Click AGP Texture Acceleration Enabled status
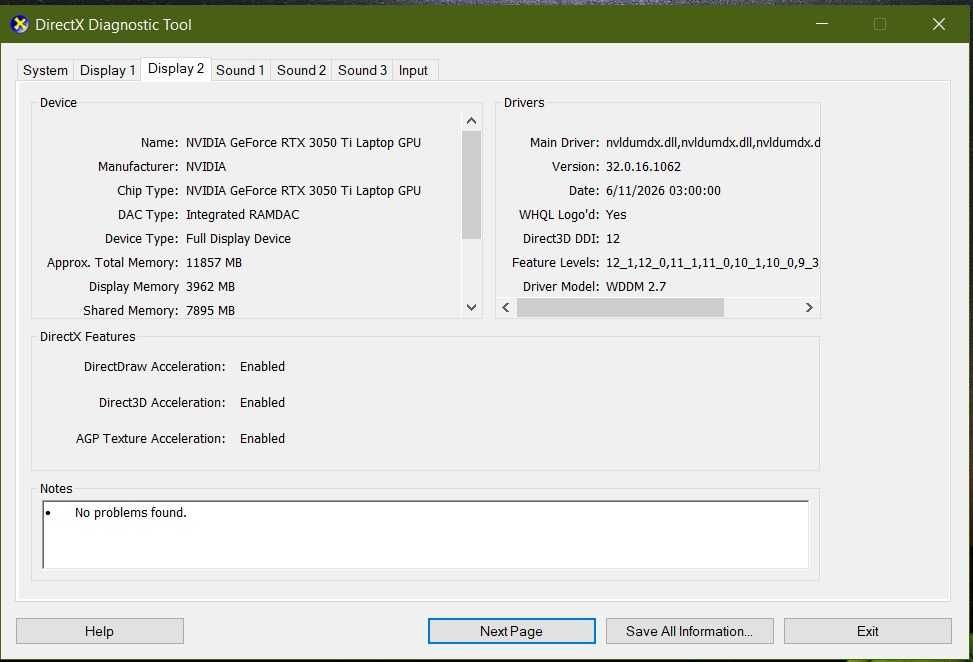Viewport: 973px width, 662px height. (x=262, y=439)
